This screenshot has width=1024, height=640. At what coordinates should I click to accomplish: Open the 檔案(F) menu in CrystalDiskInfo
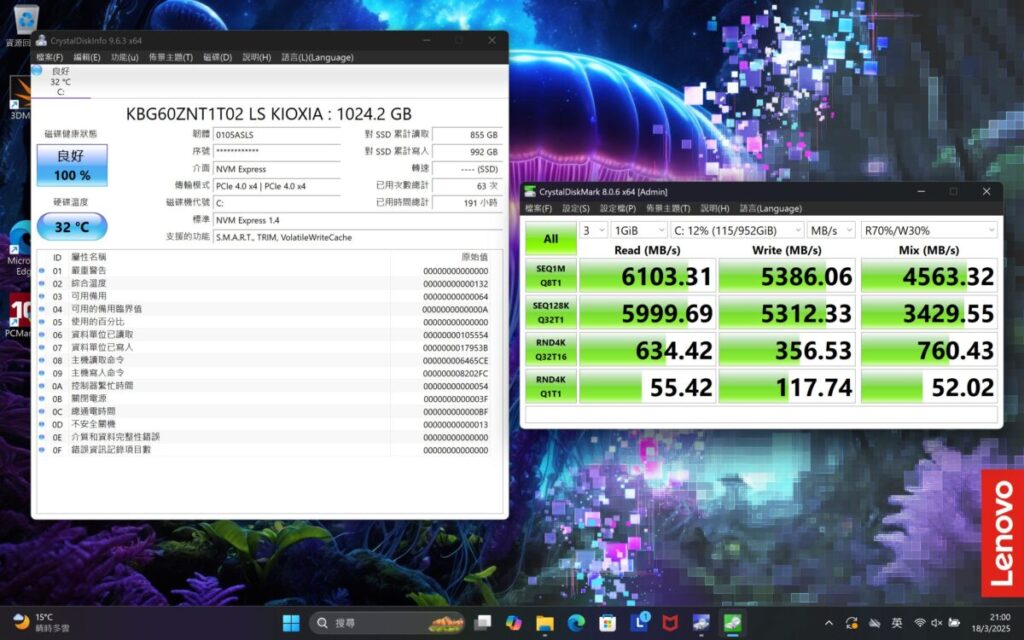pyautogui.click(x=50, y=57)
